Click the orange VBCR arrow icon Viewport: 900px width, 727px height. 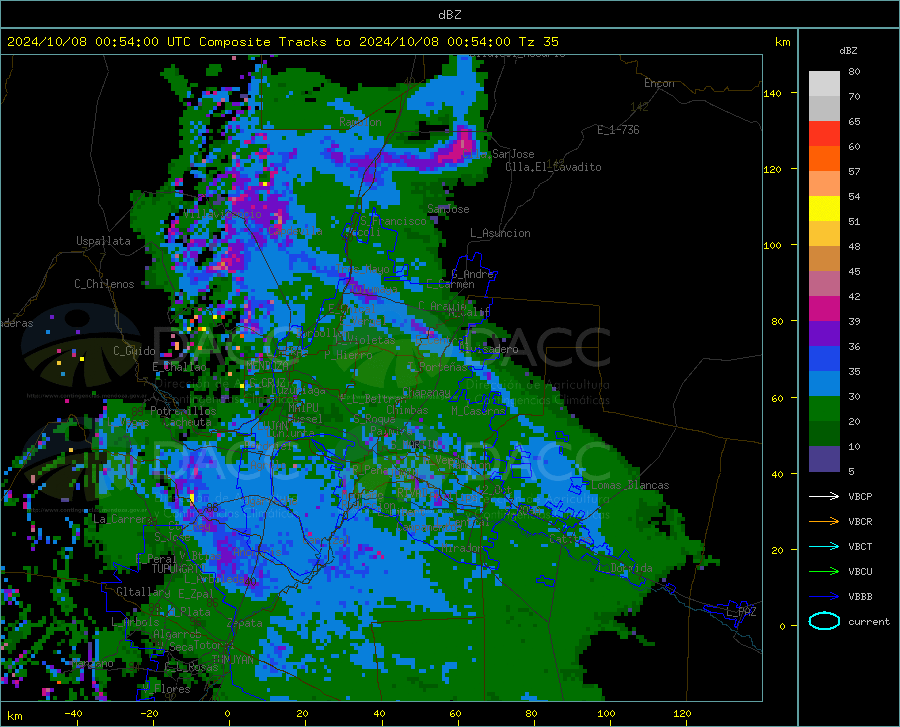coord(824,521)
